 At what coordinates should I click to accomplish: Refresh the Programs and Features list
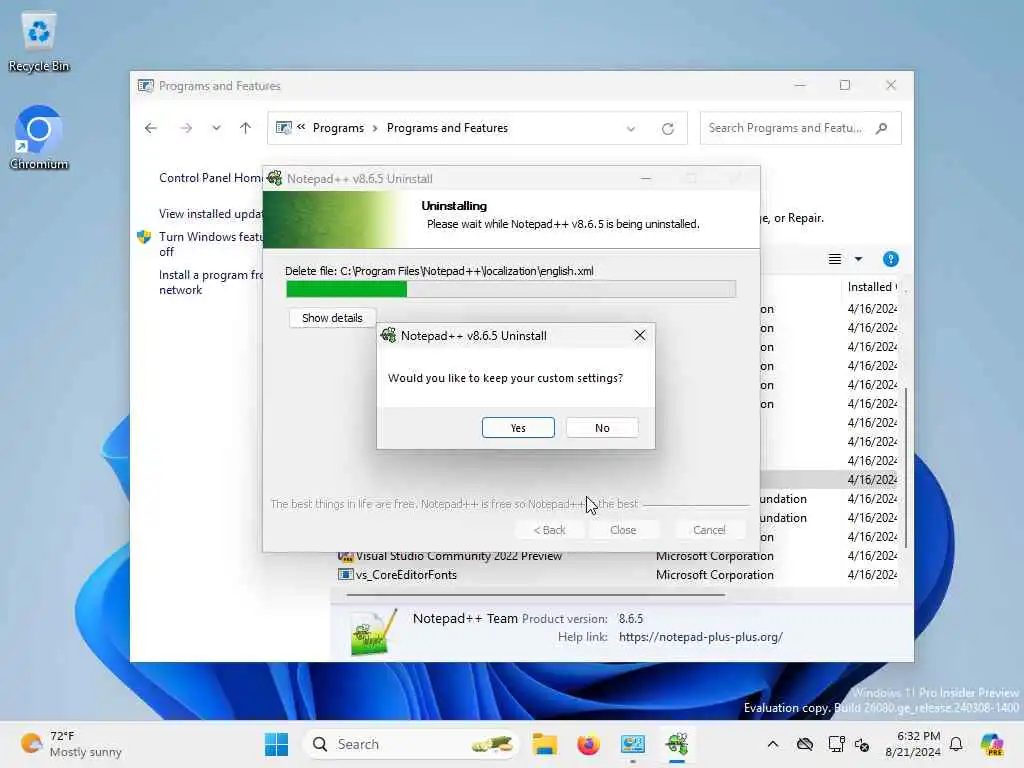coord(667,129)
